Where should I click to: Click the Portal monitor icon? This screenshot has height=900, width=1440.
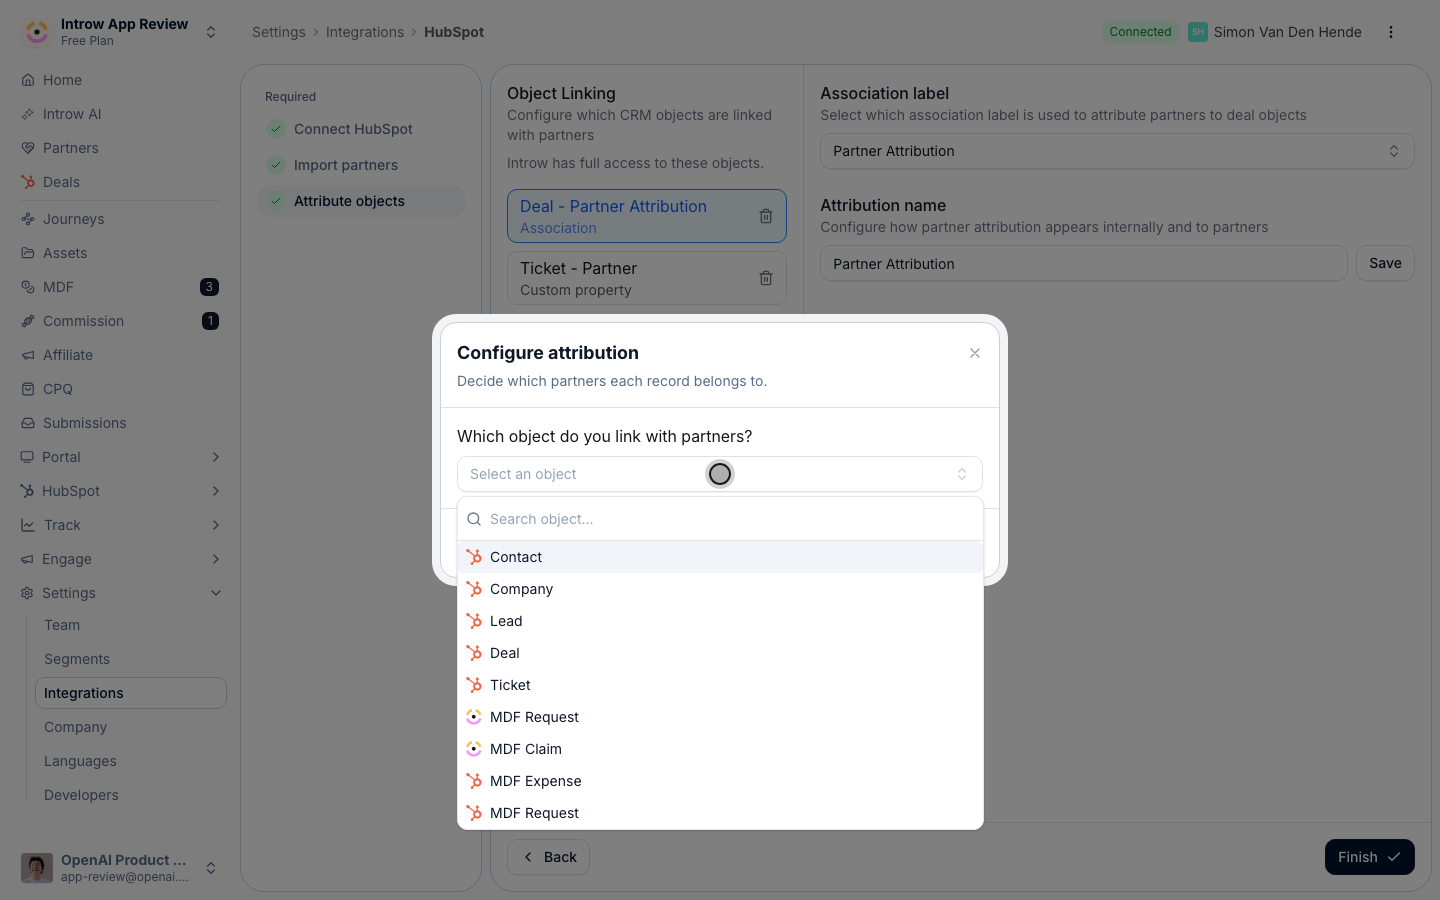point(27,457)
